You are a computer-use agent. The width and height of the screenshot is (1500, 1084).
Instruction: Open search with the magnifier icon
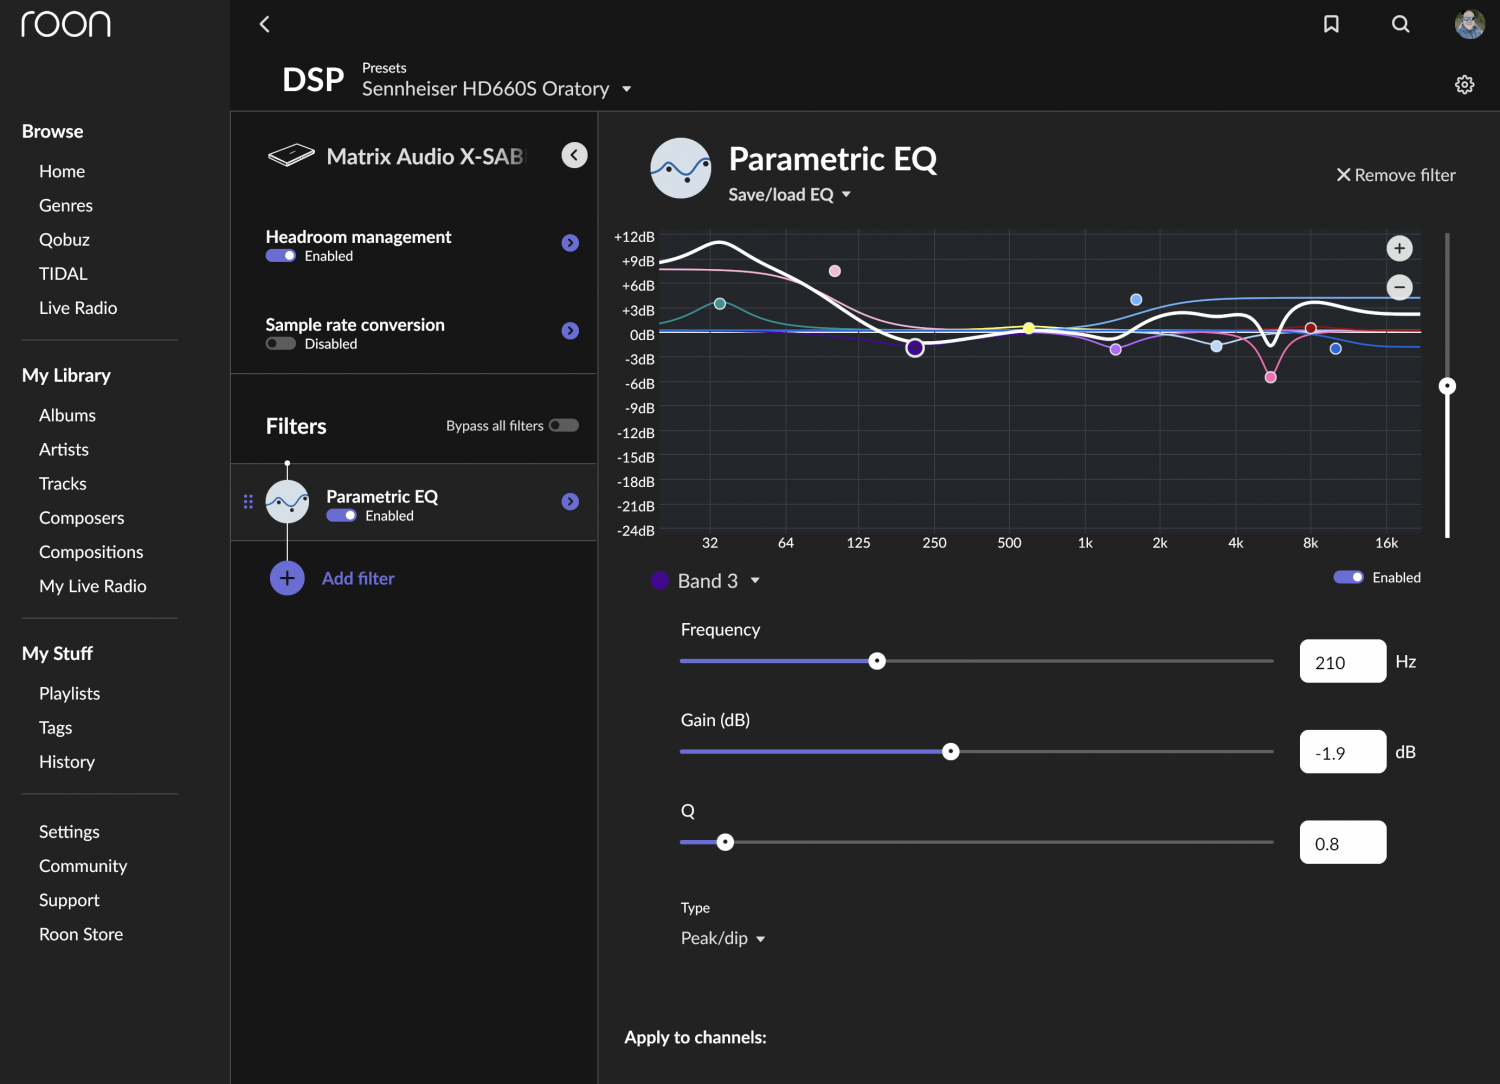pos(1400,24)
